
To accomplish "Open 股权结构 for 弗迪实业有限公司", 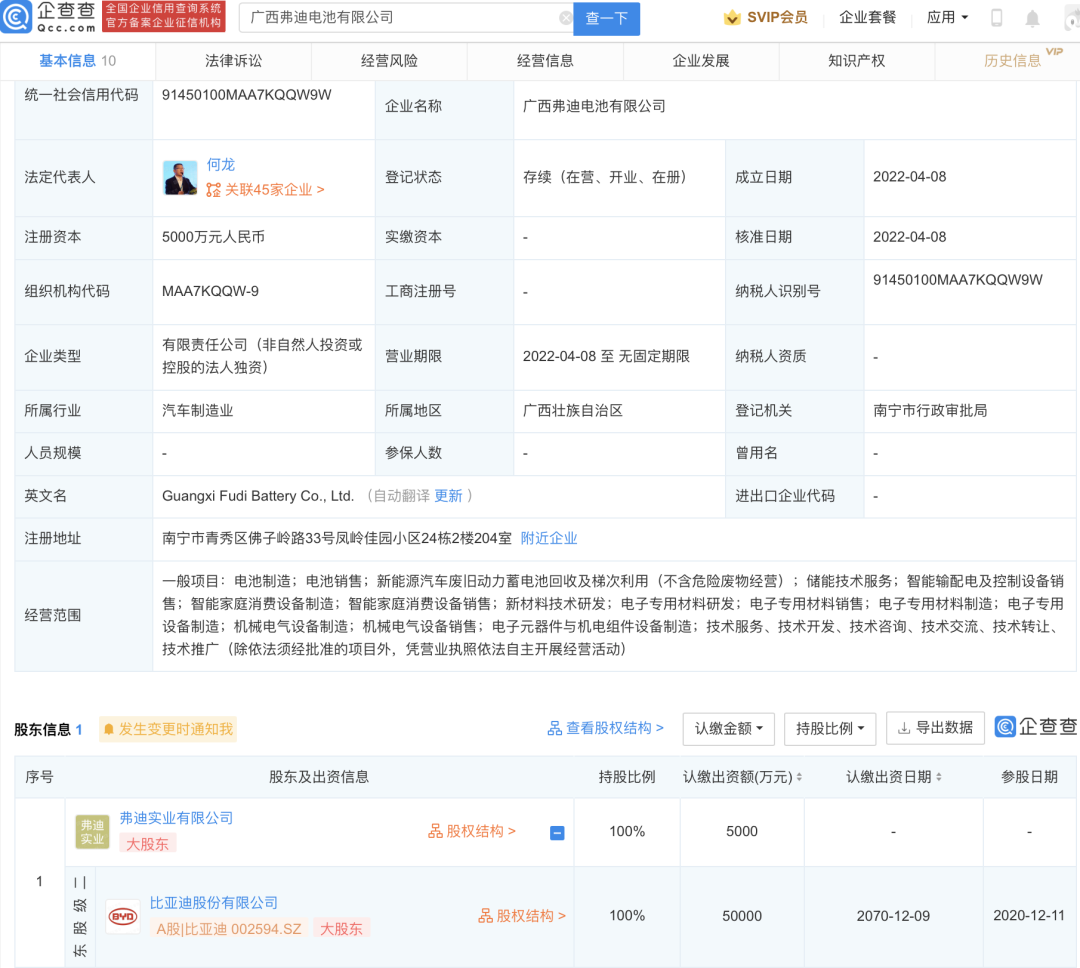I will tap(472, 832).
